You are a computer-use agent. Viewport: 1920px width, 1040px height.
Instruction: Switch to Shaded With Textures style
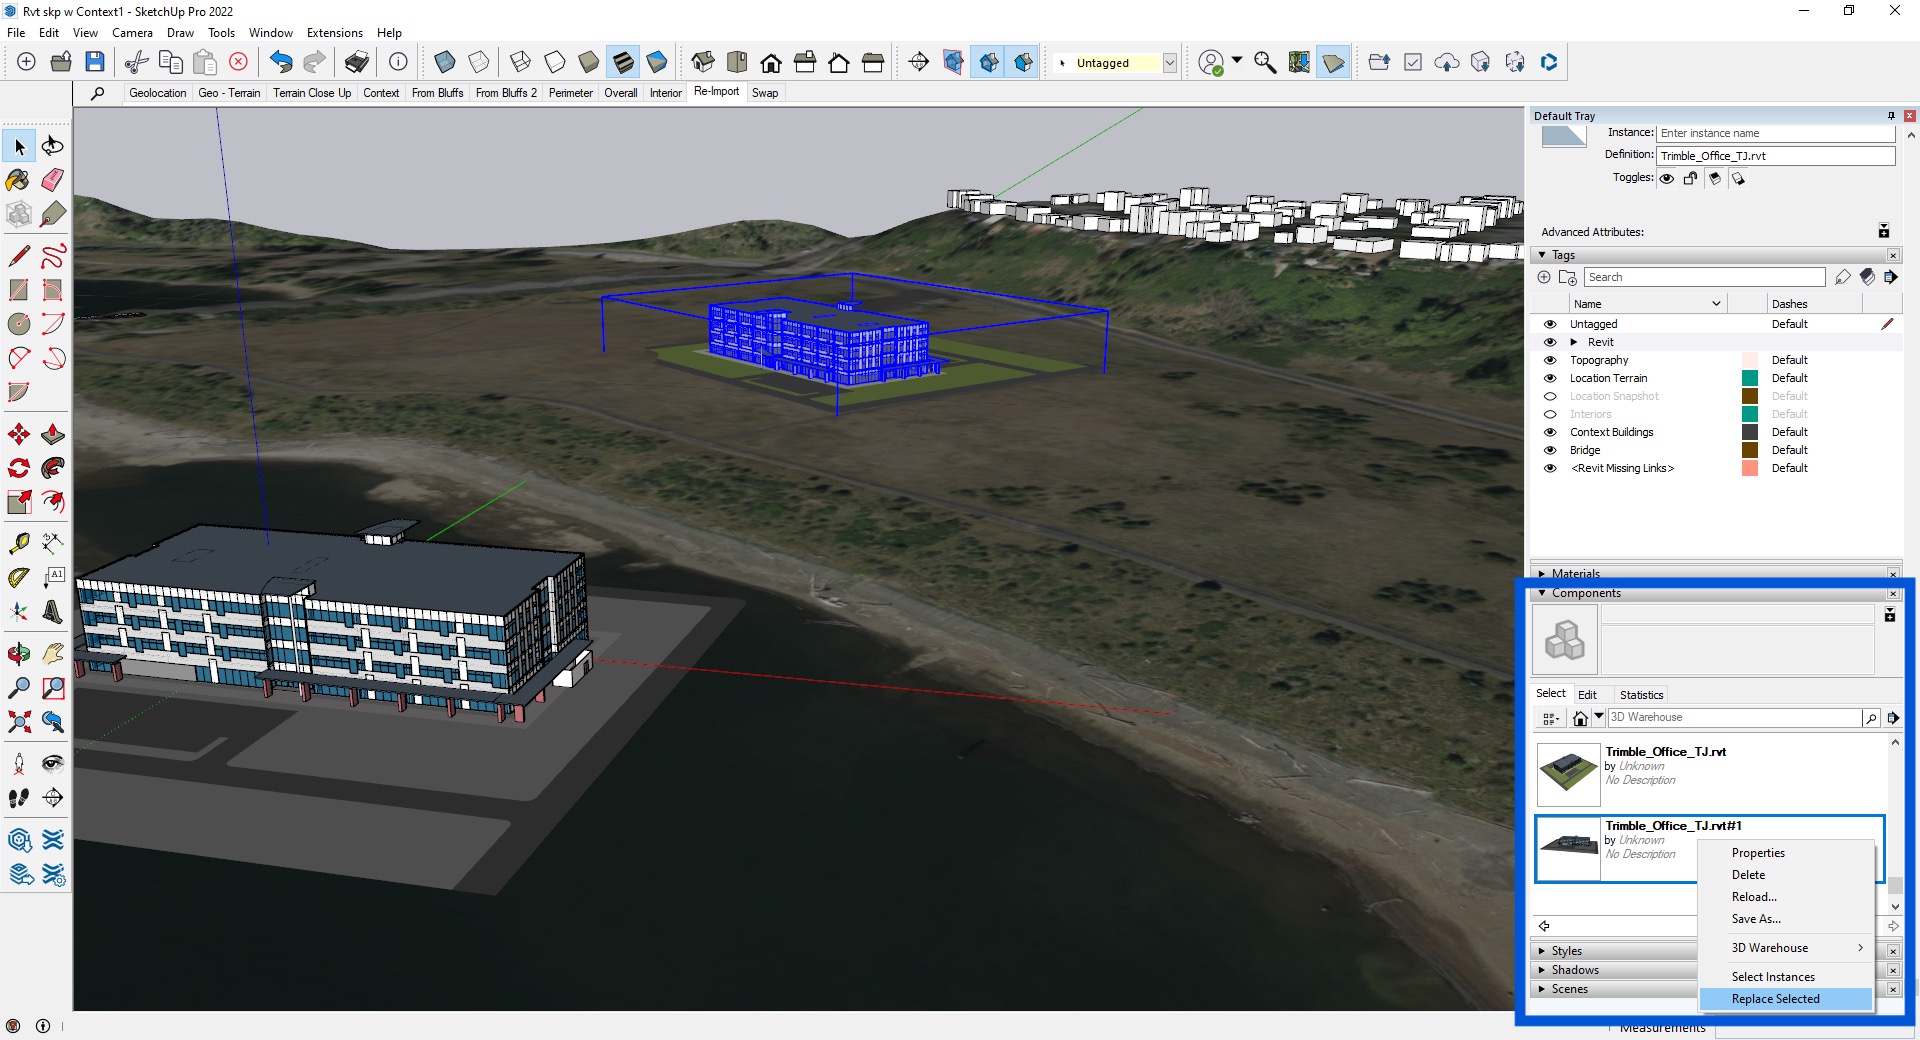(623, 62)
